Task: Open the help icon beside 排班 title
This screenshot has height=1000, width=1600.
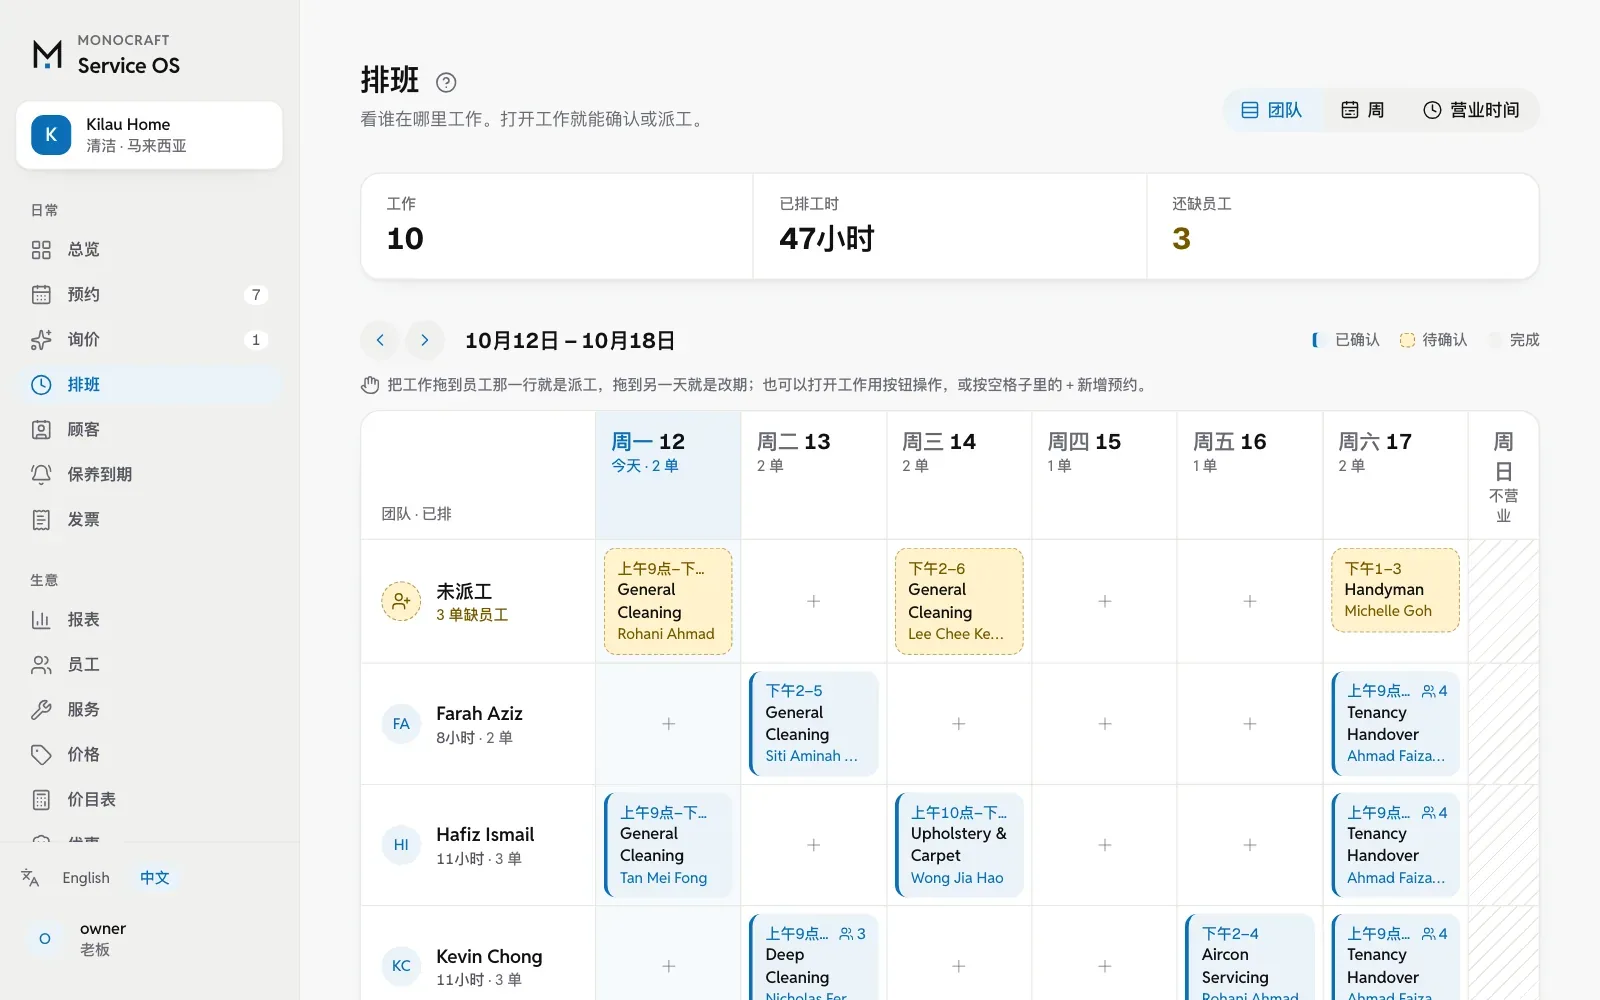Action: coord(446,82)
